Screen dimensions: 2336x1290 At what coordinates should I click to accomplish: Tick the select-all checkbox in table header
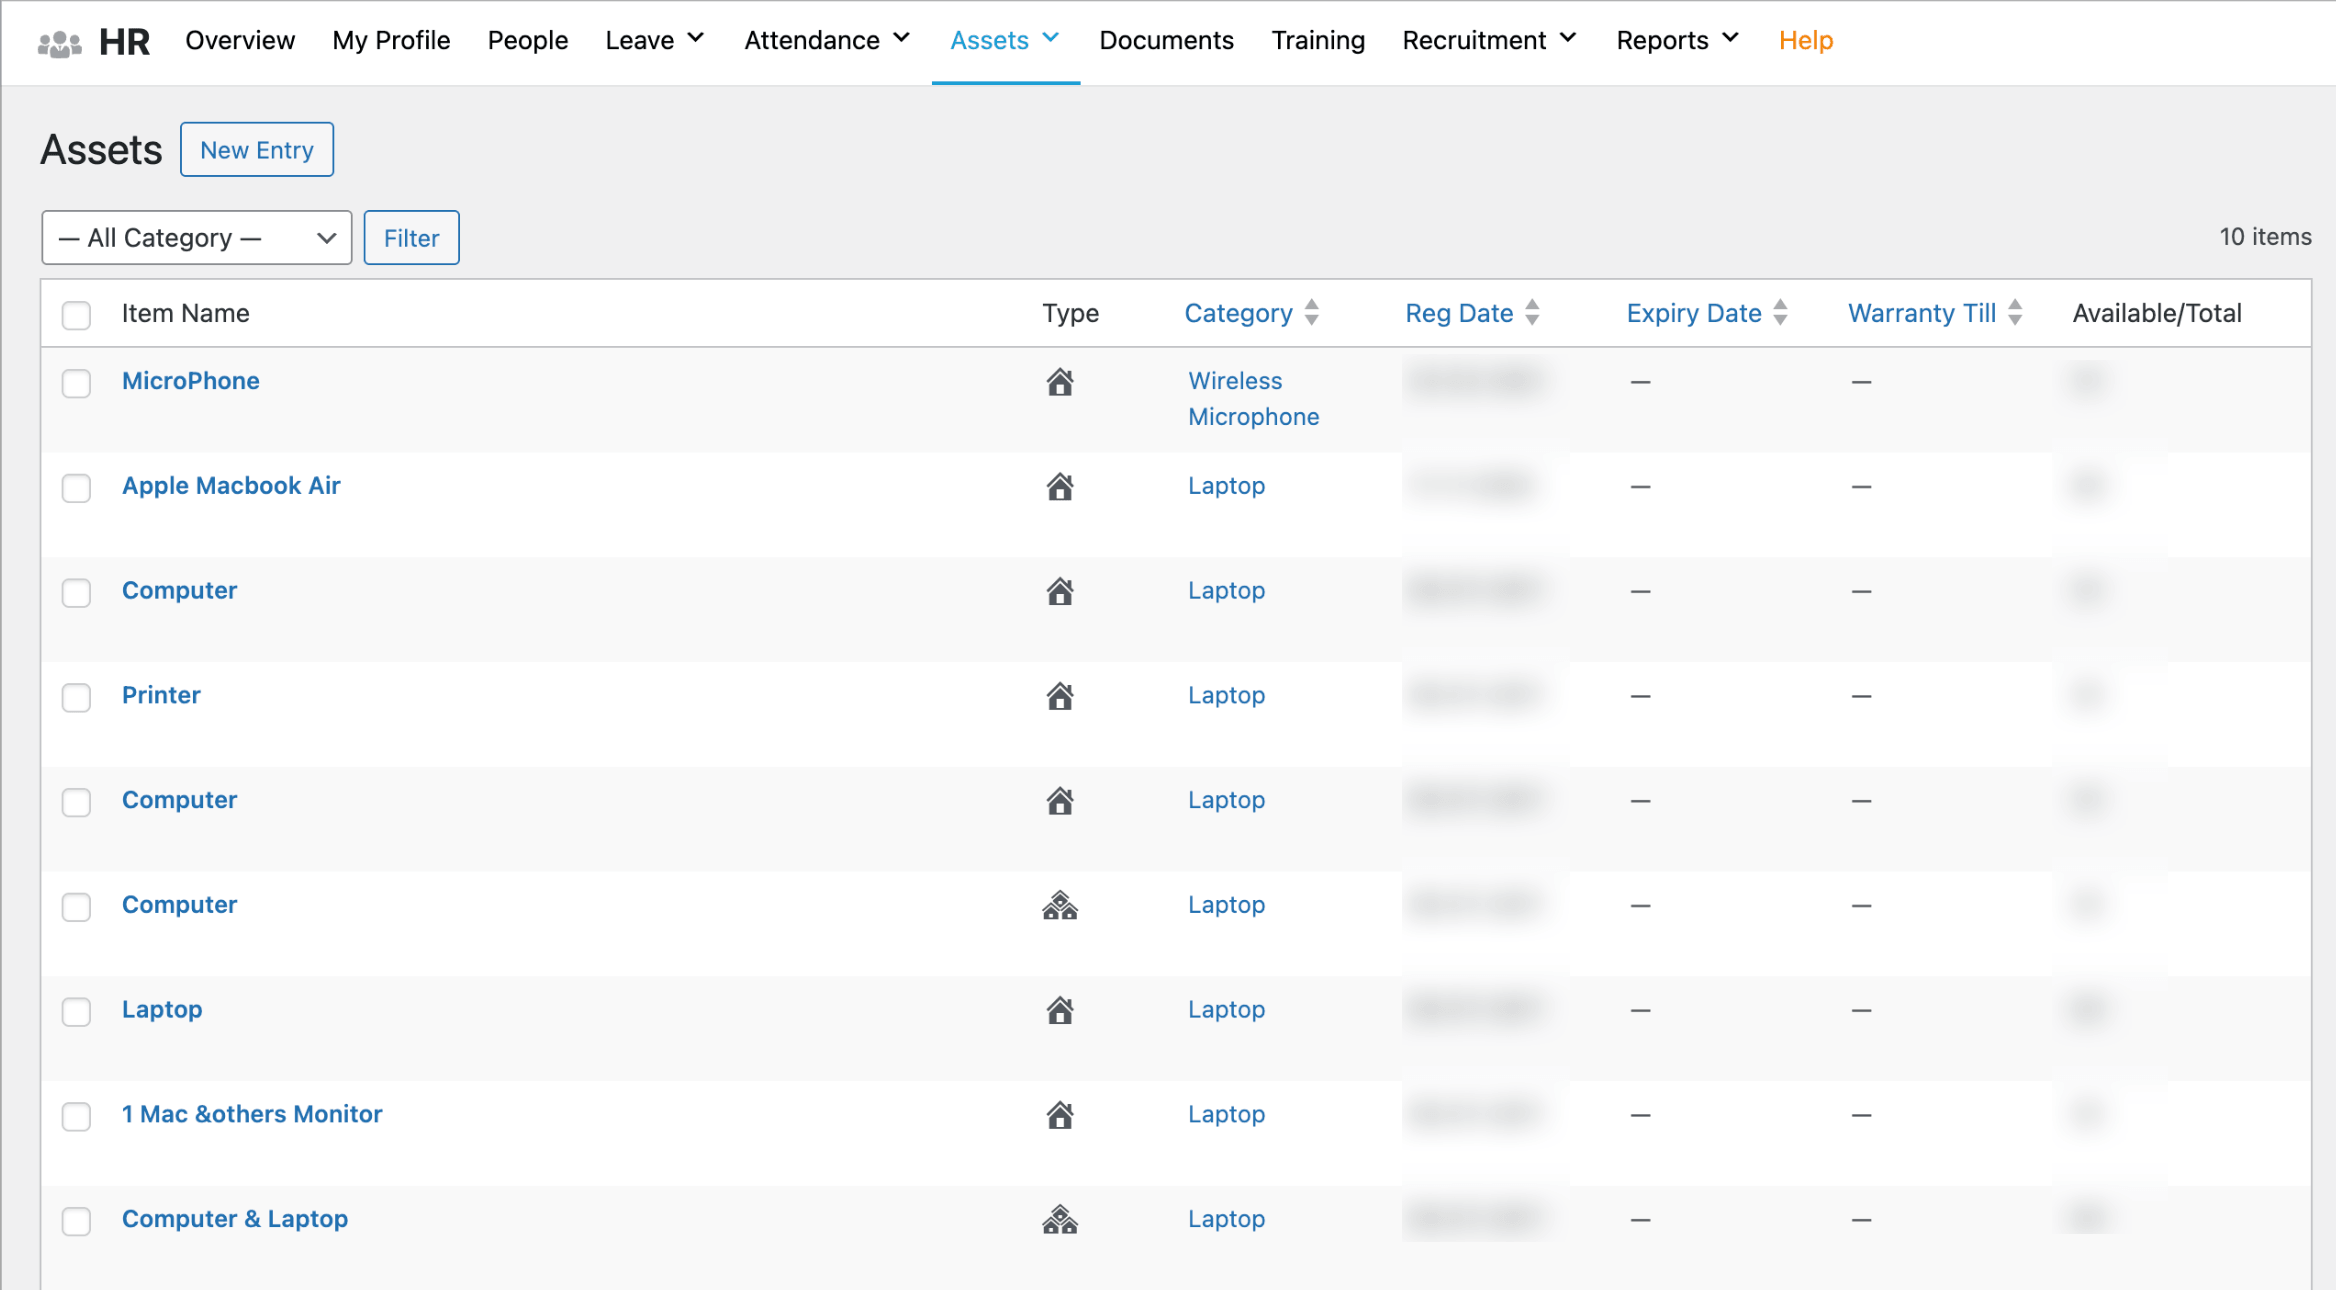click(76, 315)
